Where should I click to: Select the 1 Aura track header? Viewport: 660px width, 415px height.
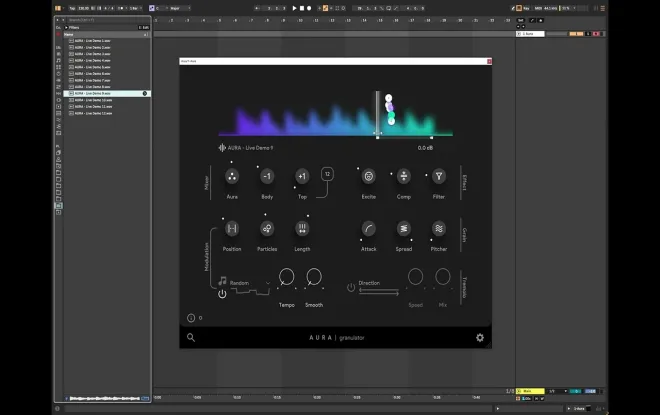click(532, 34)
